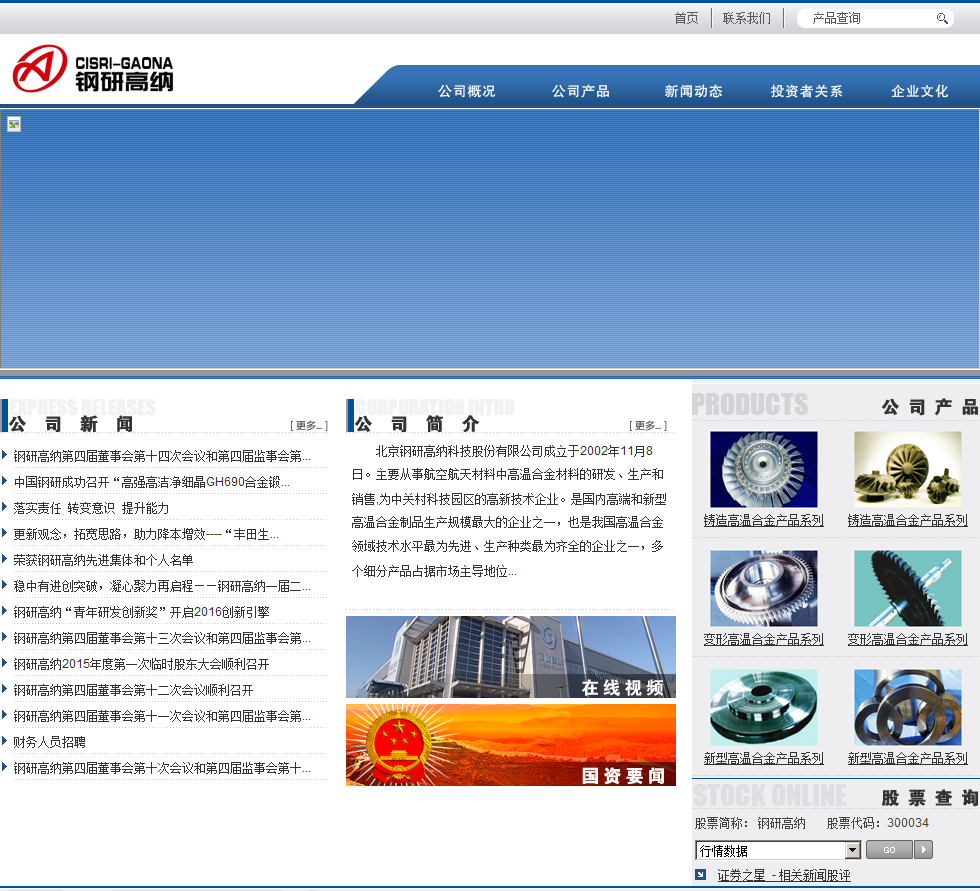This screenshot has height=891, width=980.
Task: Open 荣获钢研高纳先进集体和个人名单 article
Action: 103,560
